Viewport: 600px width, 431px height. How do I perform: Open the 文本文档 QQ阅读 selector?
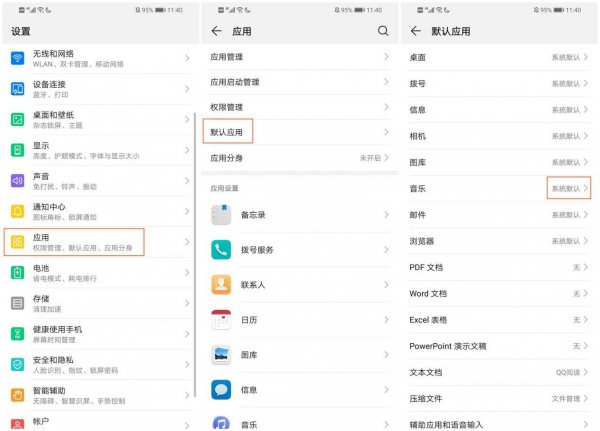pos(572,372)
